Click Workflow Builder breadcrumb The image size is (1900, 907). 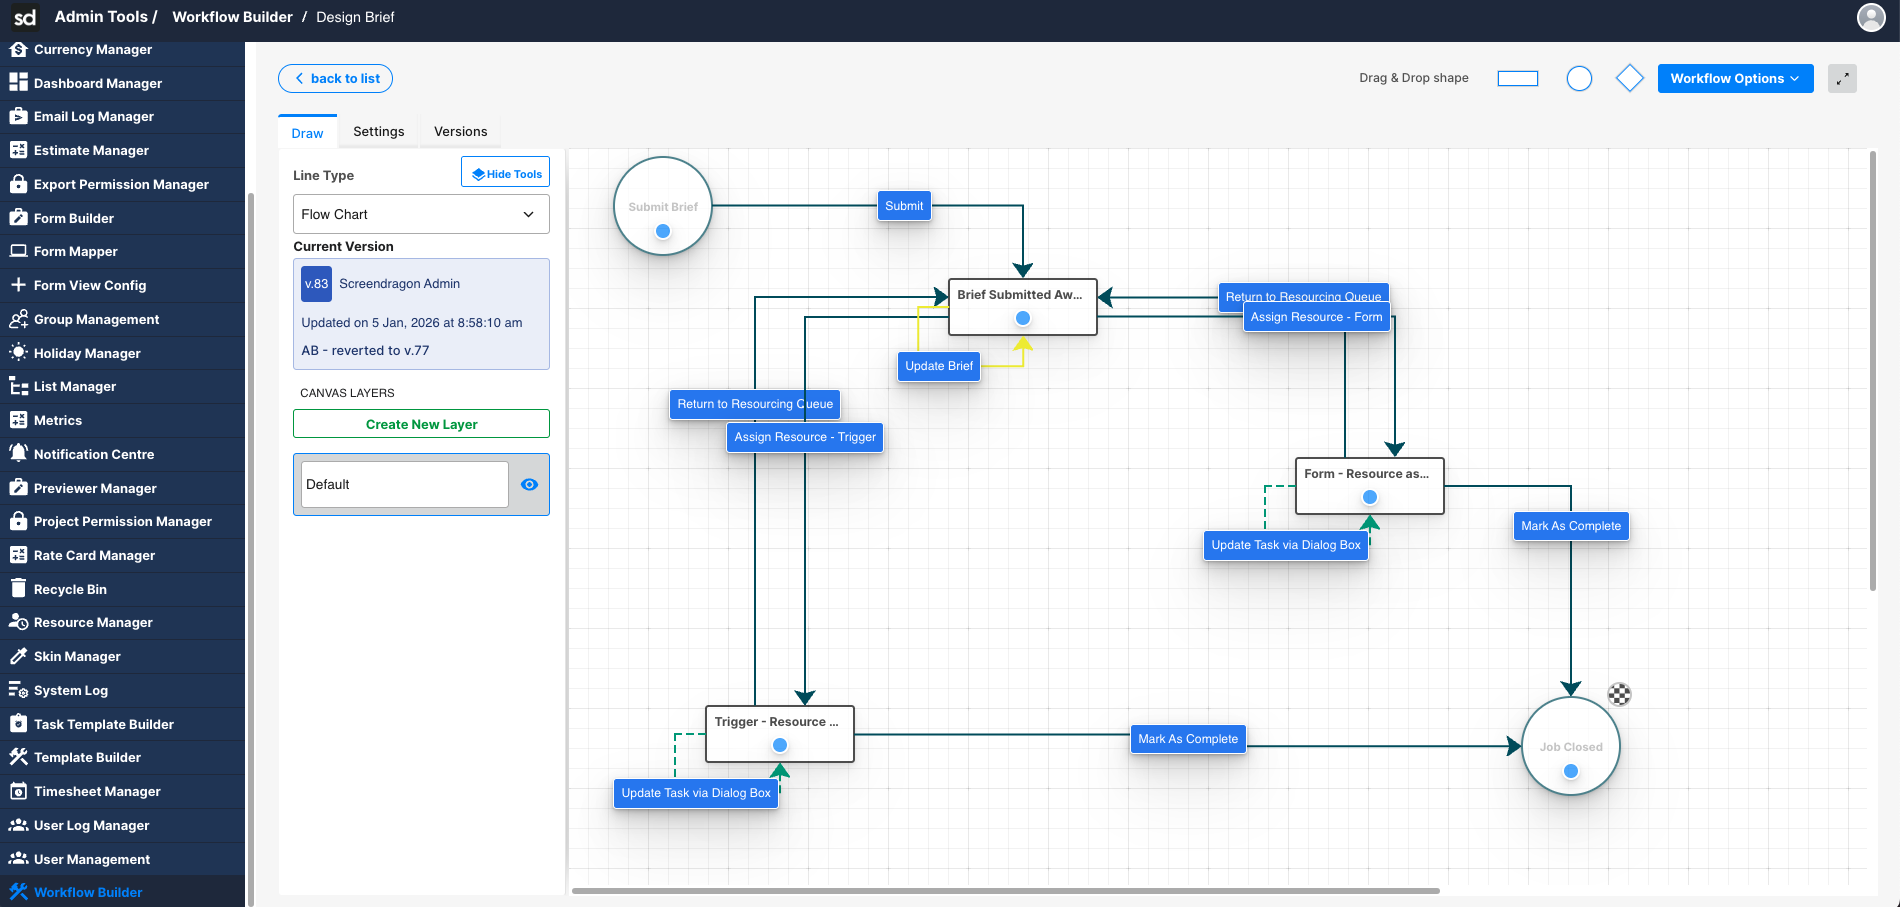point(232,17)
